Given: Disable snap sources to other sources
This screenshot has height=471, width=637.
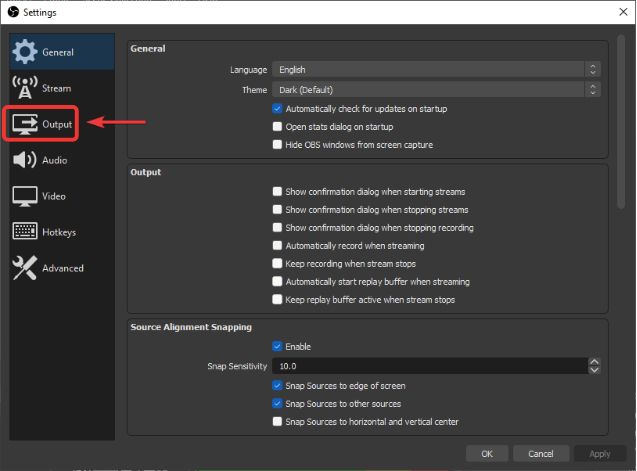Looking at the screenshot, I should (x=277, y=403).
